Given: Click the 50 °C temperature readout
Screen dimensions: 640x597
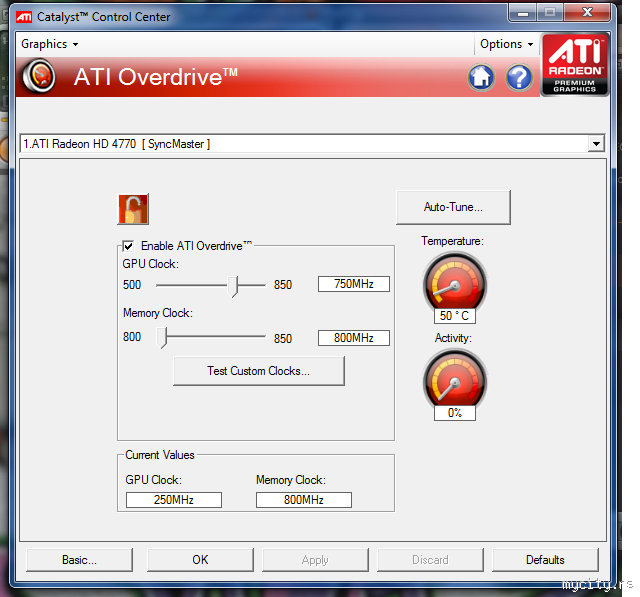Looking at the screenshot, I should tap(455, 316).
